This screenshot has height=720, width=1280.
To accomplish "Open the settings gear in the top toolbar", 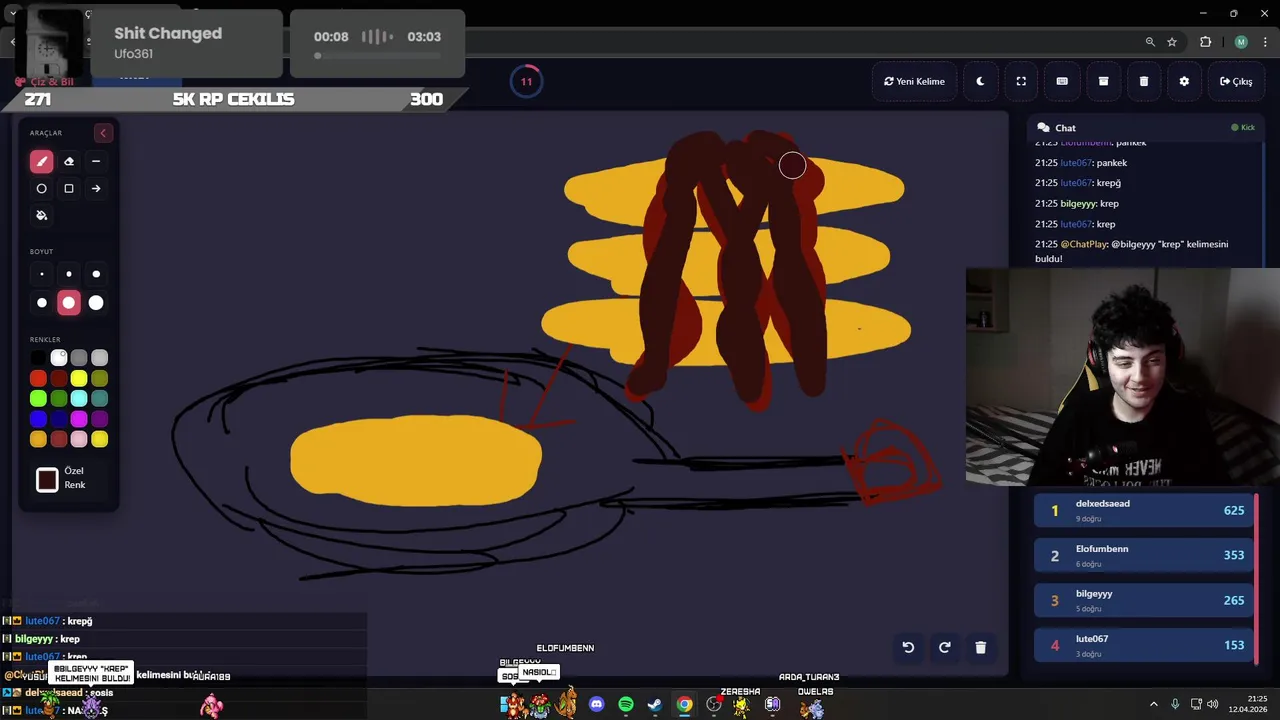I will [1184, 81].
